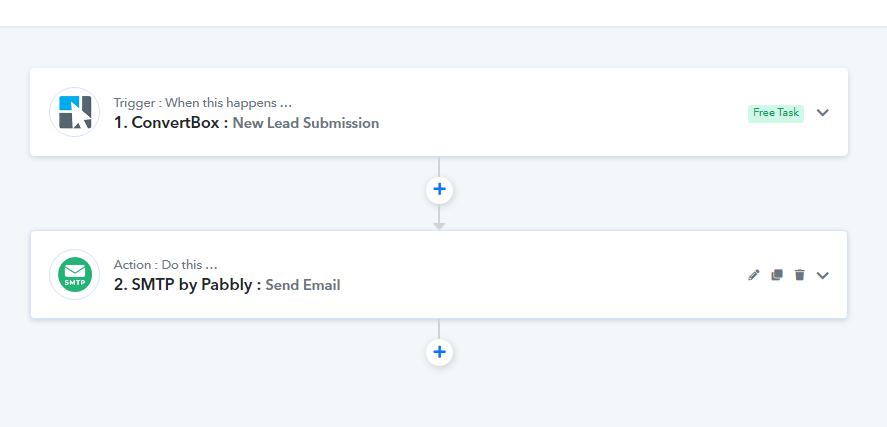Duplicate the SMTP by Pabbly action step
The width and height of the screenshot is (887, 427).
pyautogui.click(x=777, y=275)
